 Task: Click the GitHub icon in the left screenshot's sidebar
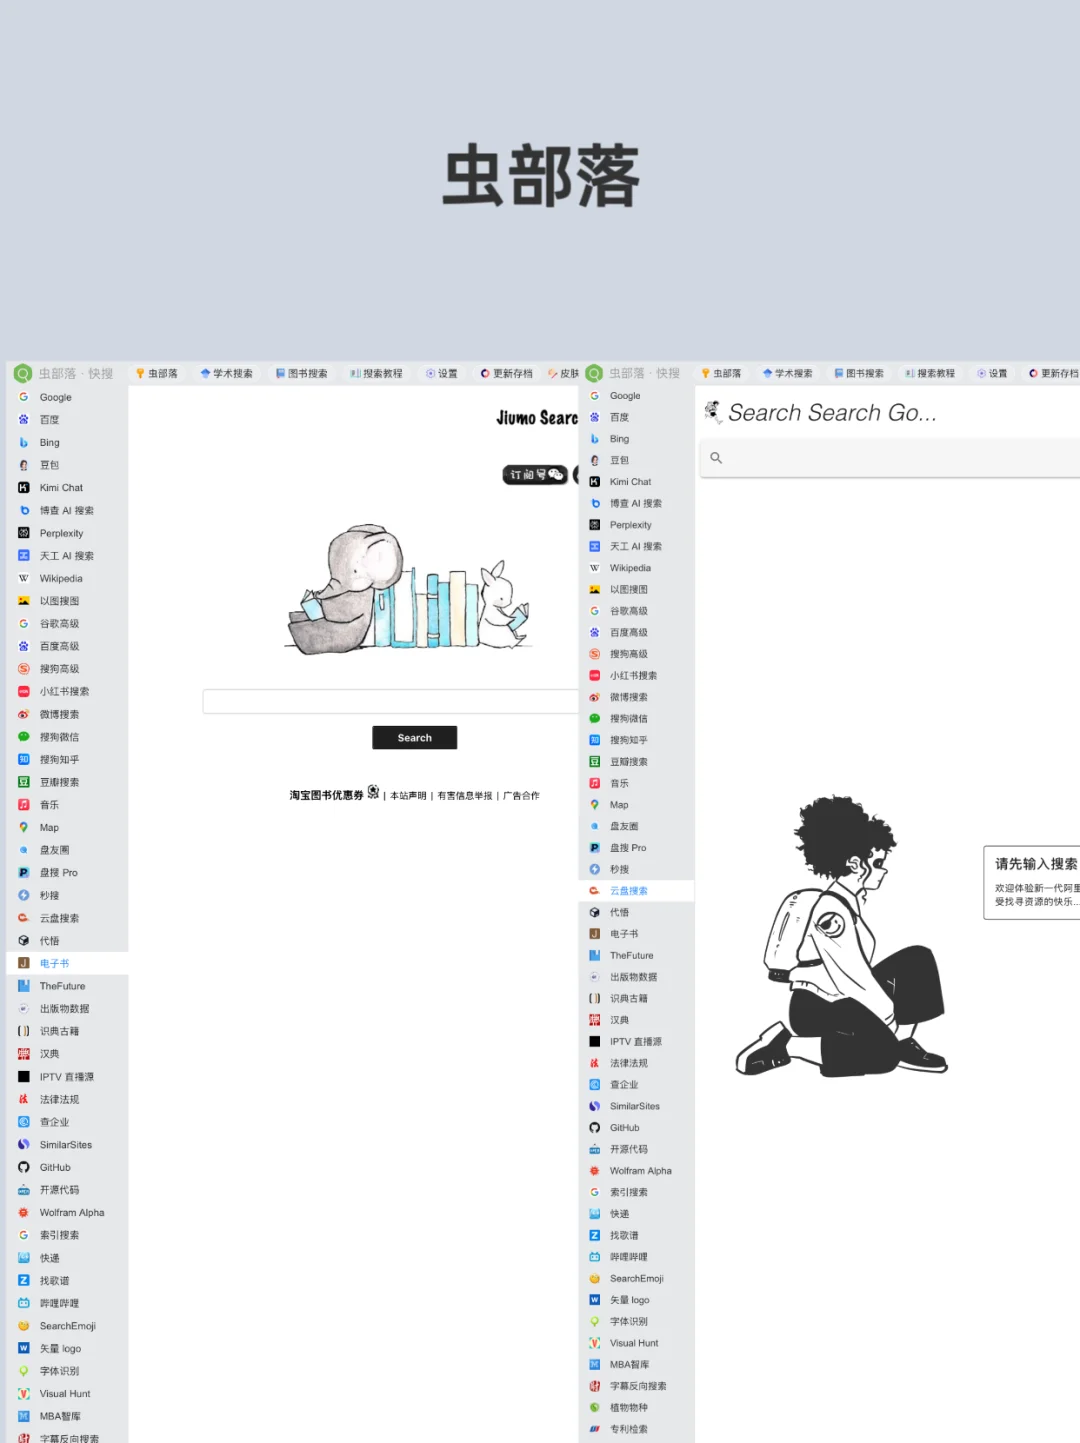tap(23, 1167)
